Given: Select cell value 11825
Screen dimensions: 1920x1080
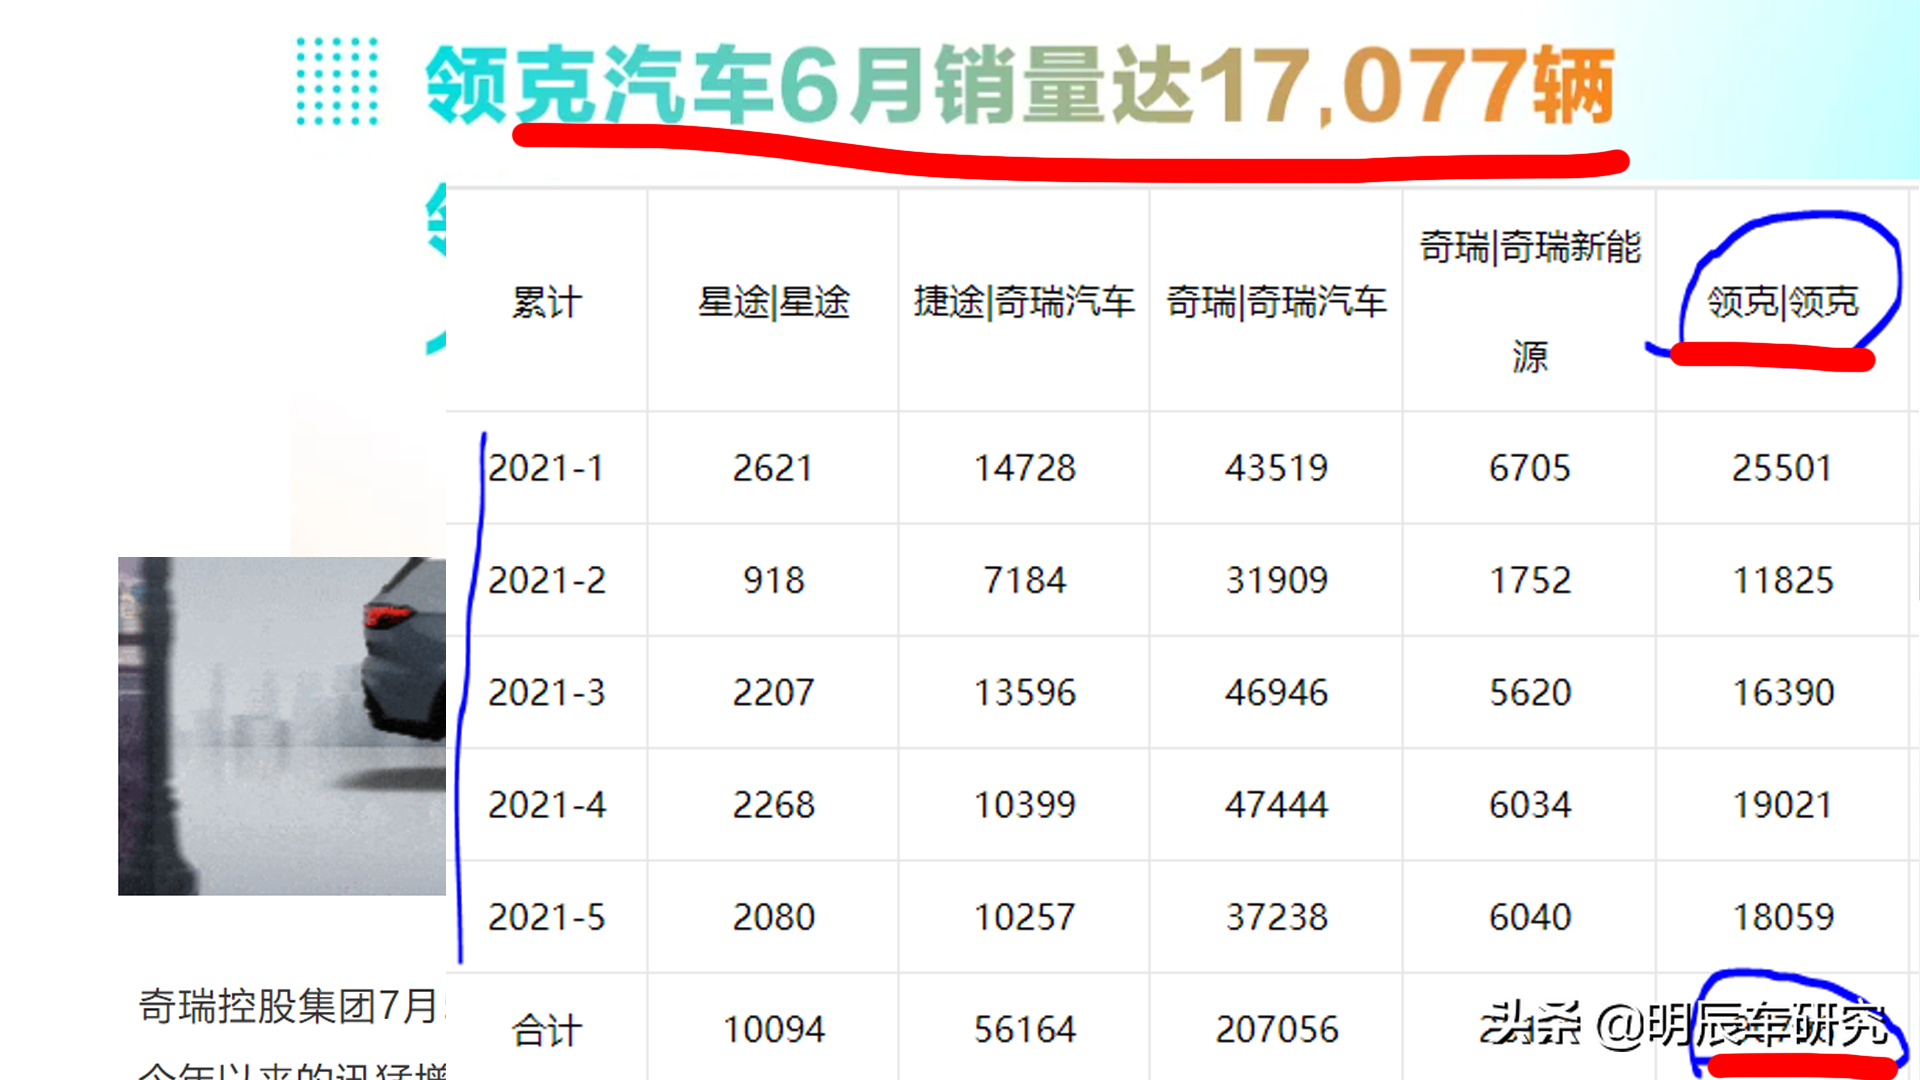Looking at the screenshot, I should click(1782, 580).
